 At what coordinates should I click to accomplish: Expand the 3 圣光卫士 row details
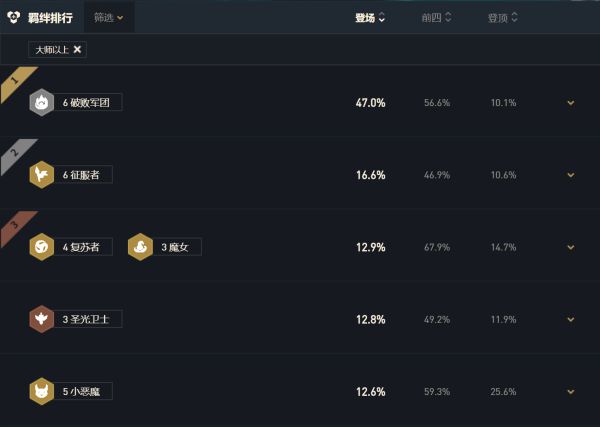[571, 319]
